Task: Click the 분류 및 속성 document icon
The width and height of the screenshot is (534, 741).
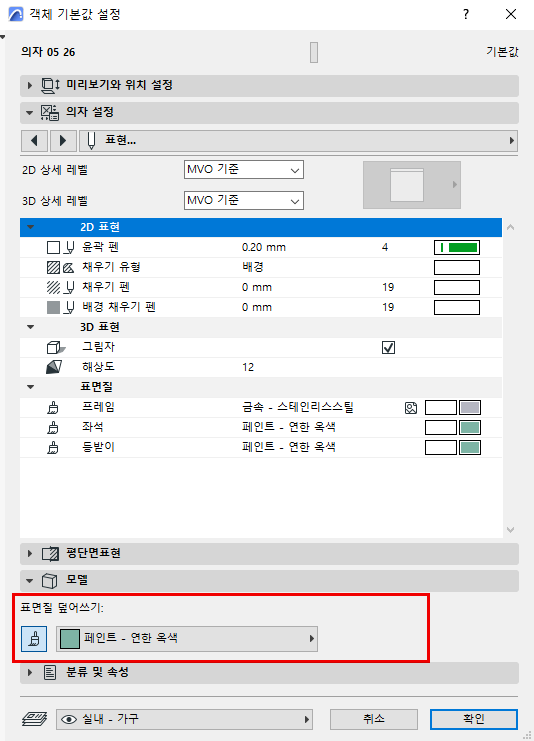Action: [x=50, y=672]
